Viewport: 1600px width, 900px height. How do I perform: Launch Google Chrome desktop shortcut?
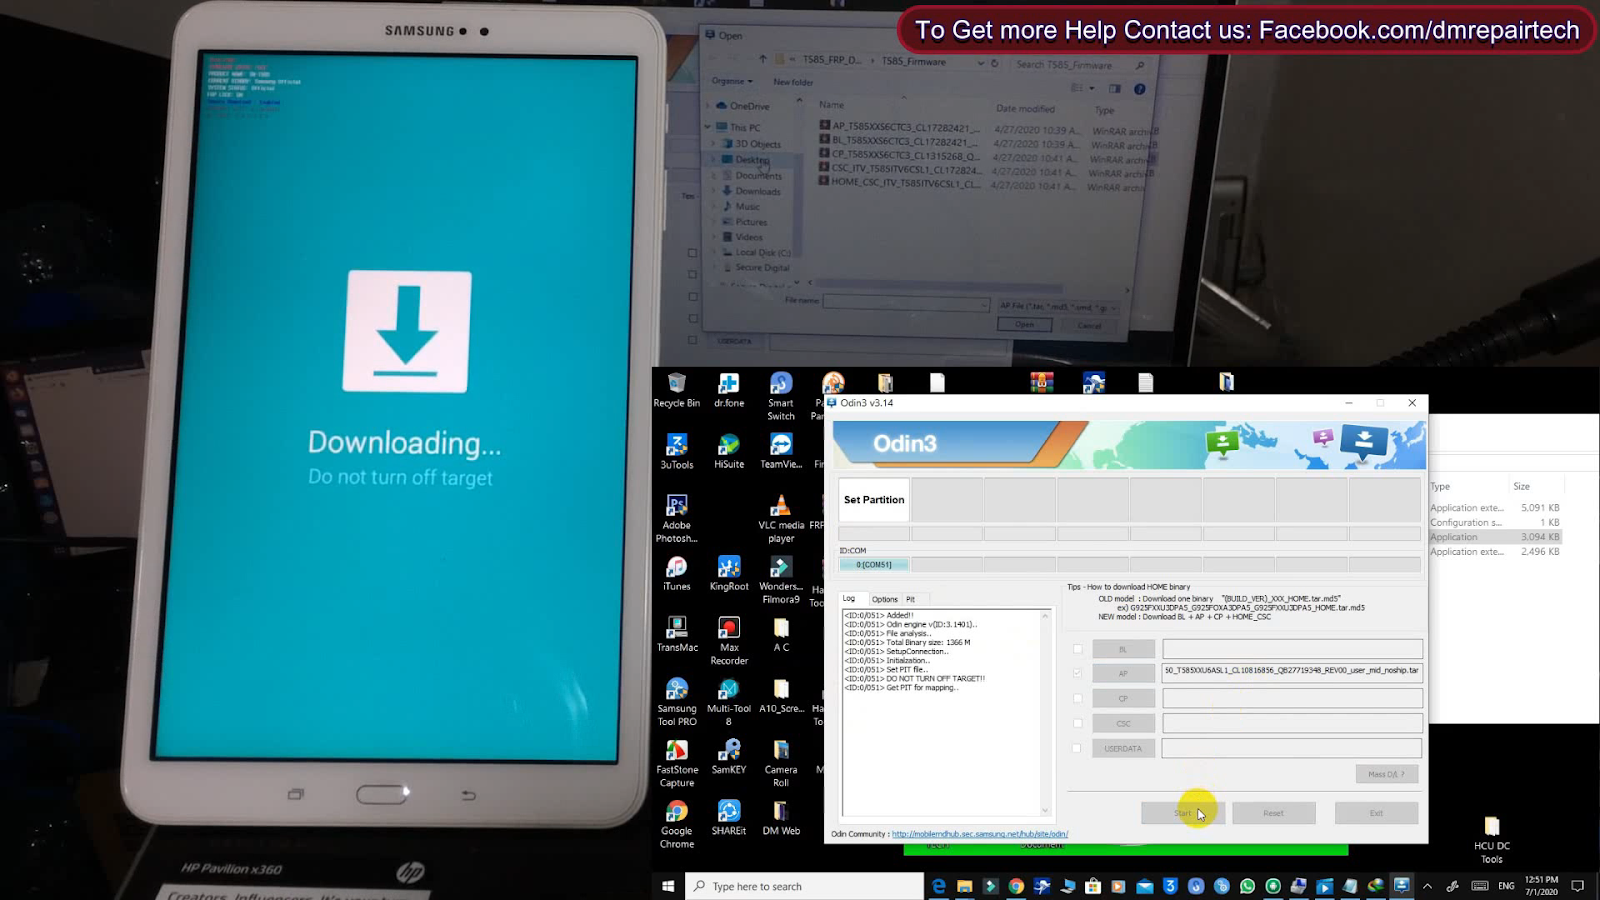[677, 824]
